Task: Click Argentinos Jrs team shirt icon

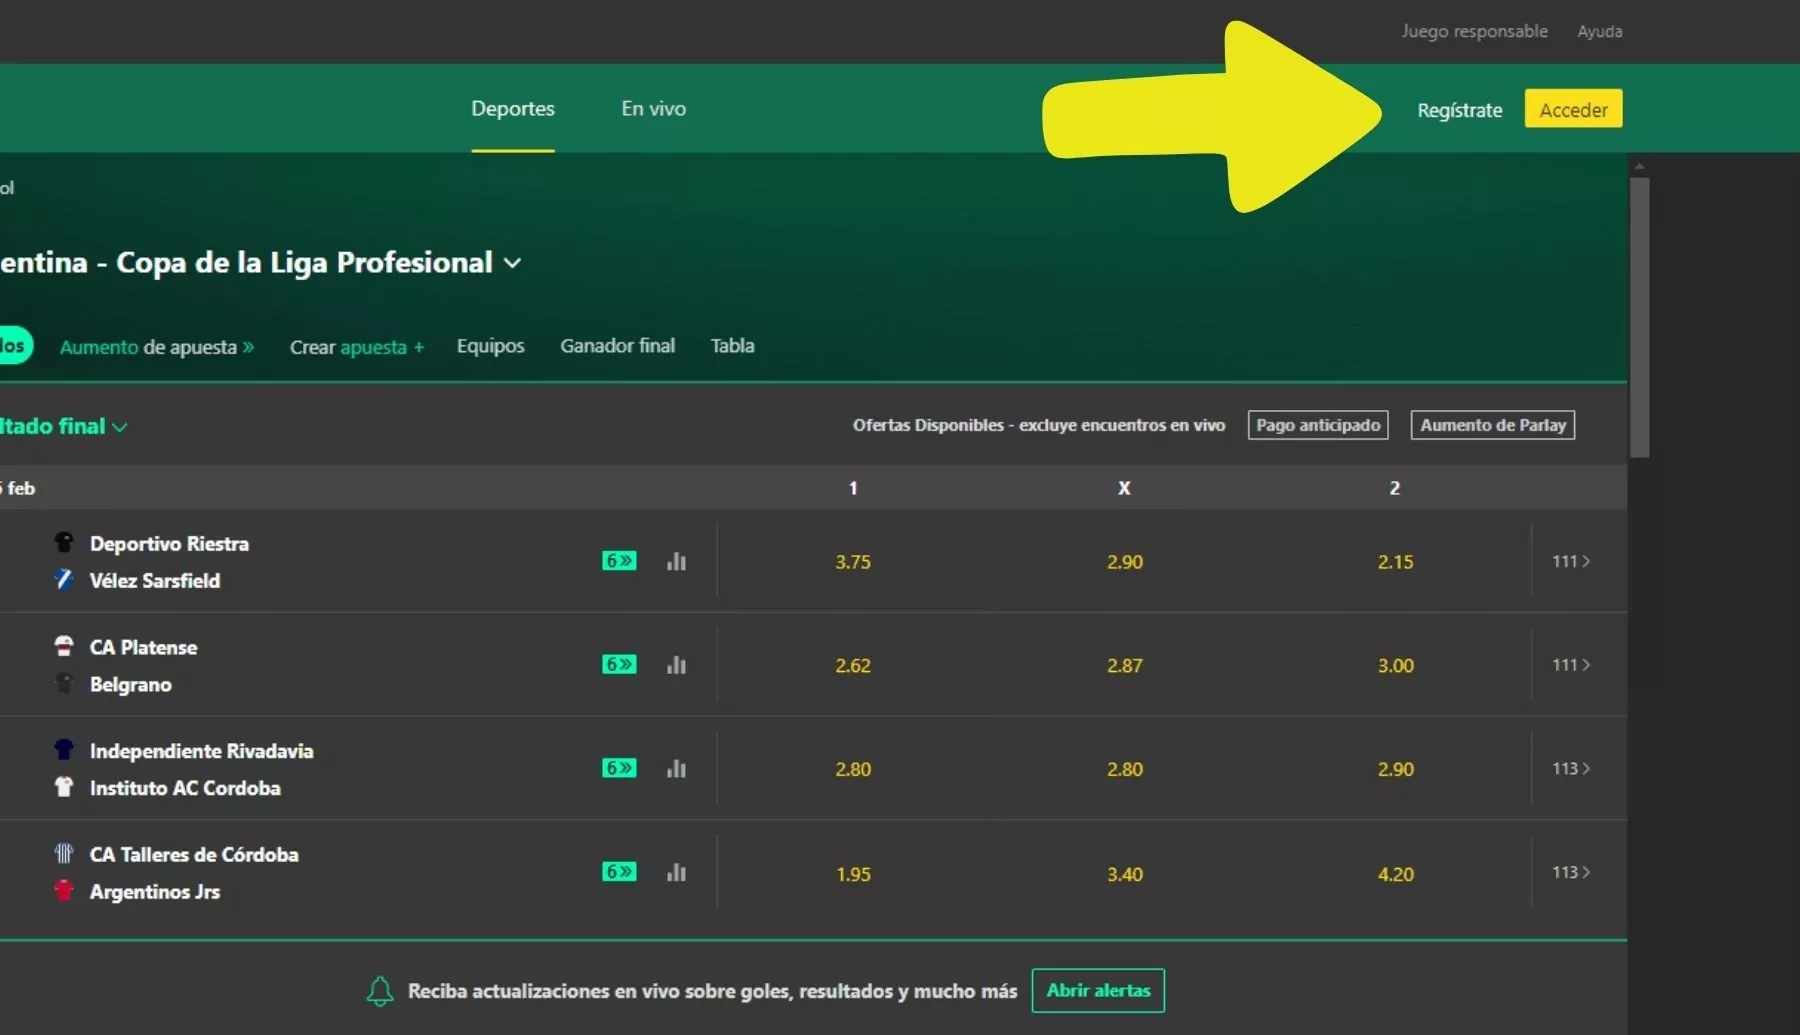Action: 64,890
